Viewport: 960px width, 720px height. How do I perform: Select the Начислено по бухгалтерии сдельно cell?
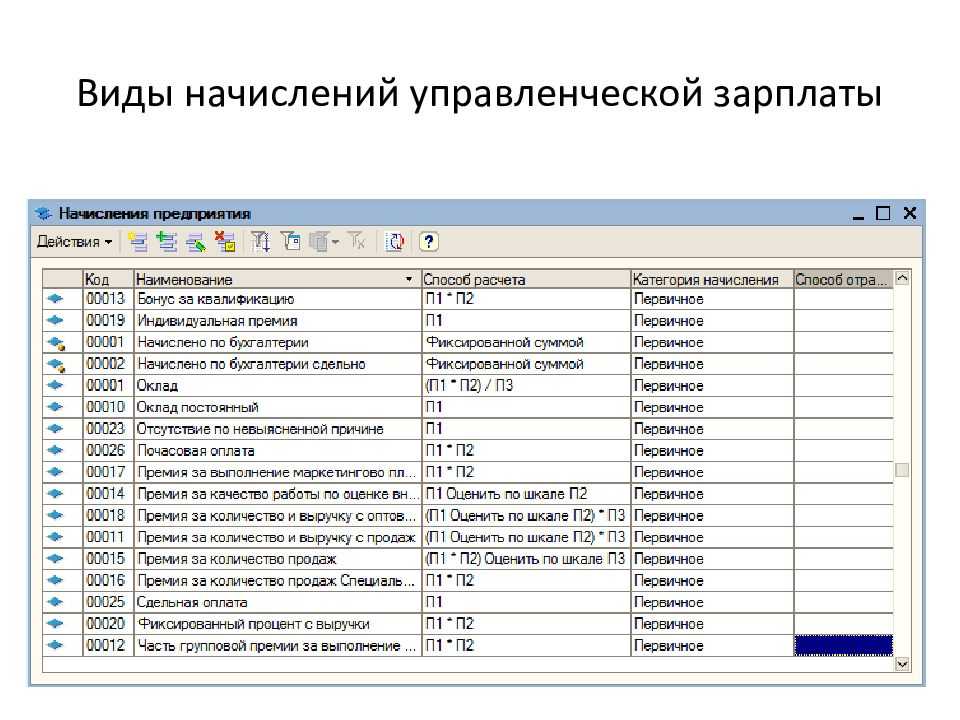point(277,364)
